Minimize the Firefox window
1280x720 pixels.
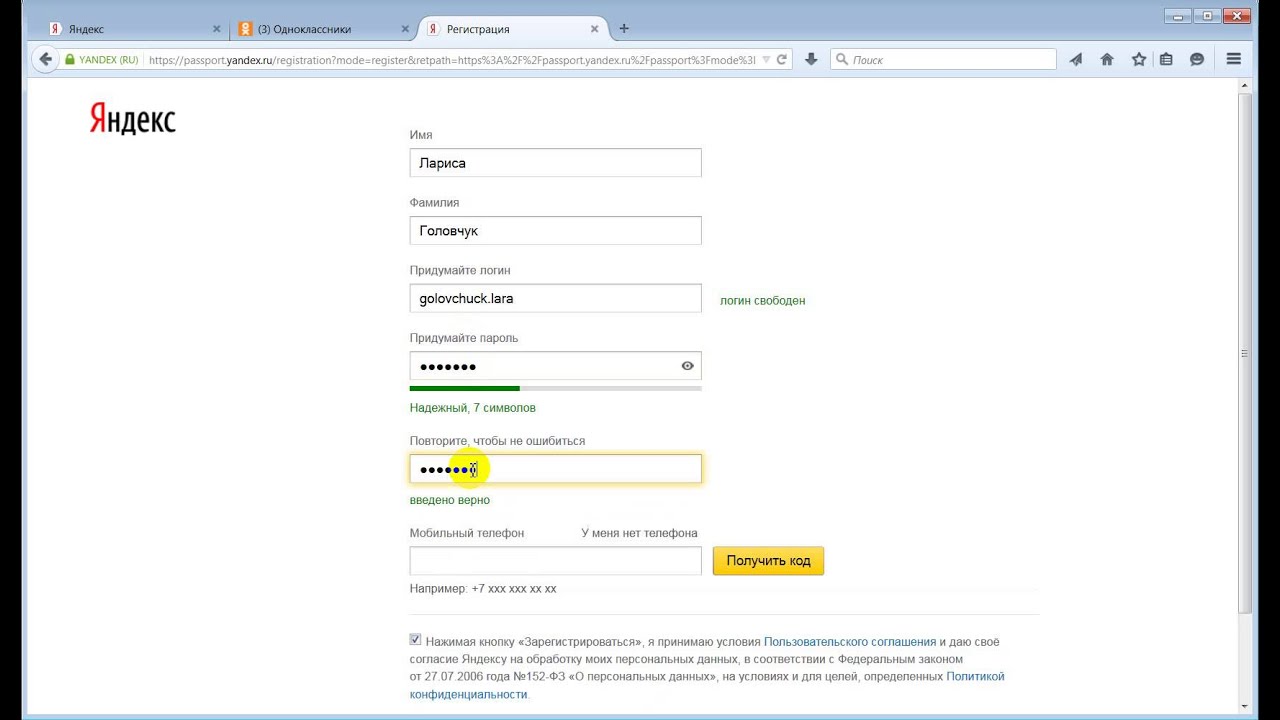(1178, 15)
